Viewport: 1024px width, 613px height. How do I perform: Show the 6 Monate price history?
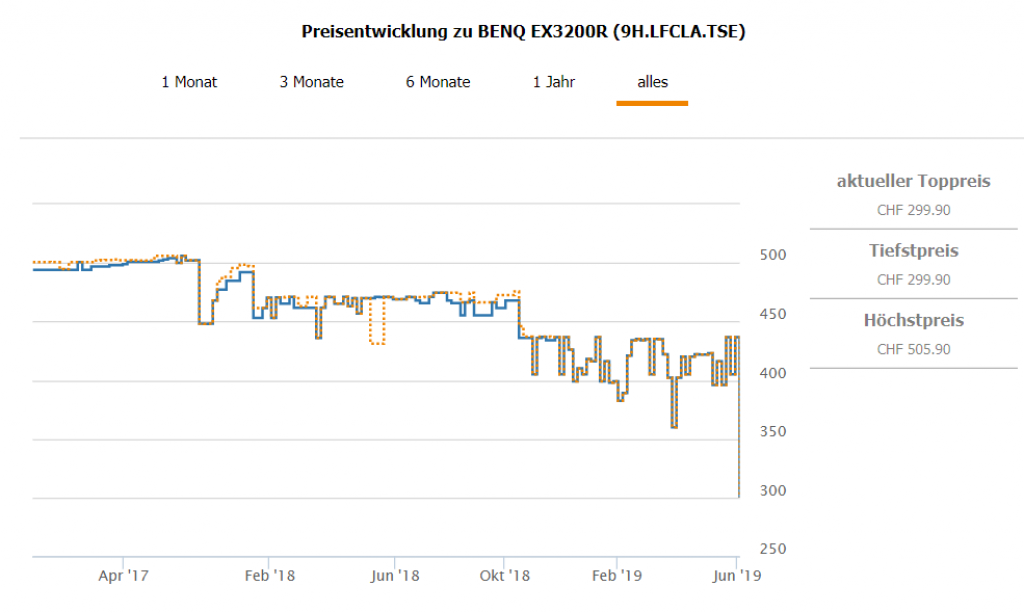(x=437, y=82)
